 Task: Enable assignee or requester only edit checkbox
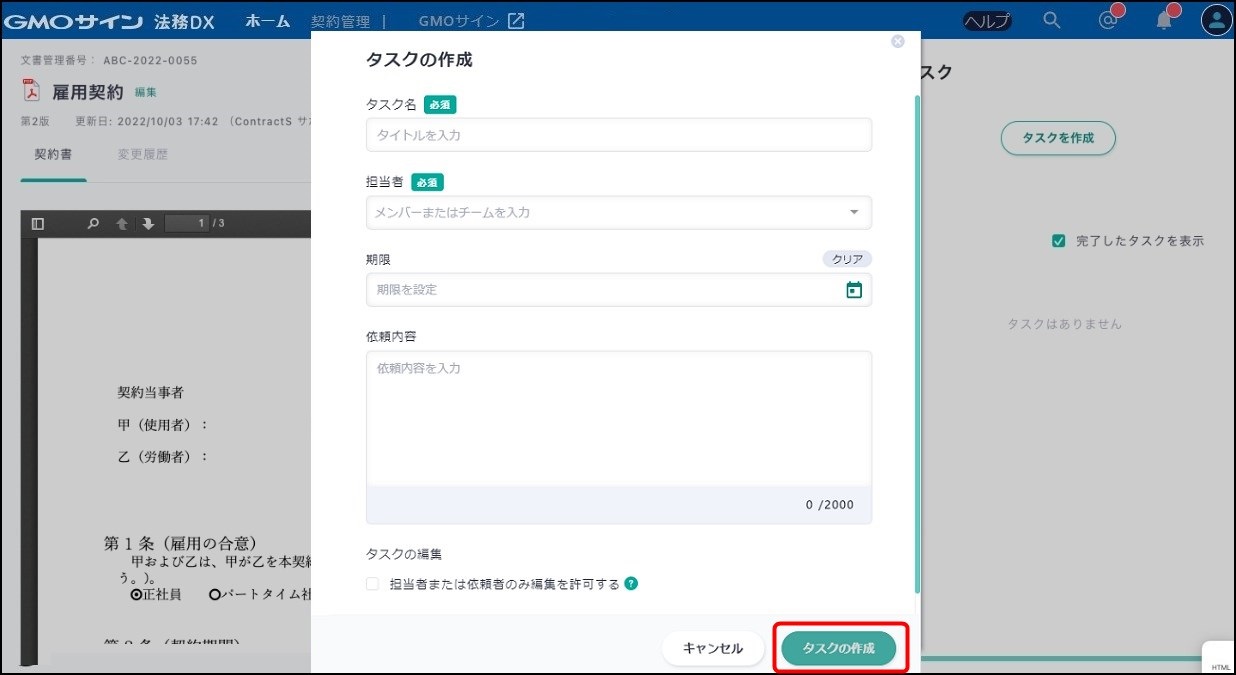tap(372, 584)
